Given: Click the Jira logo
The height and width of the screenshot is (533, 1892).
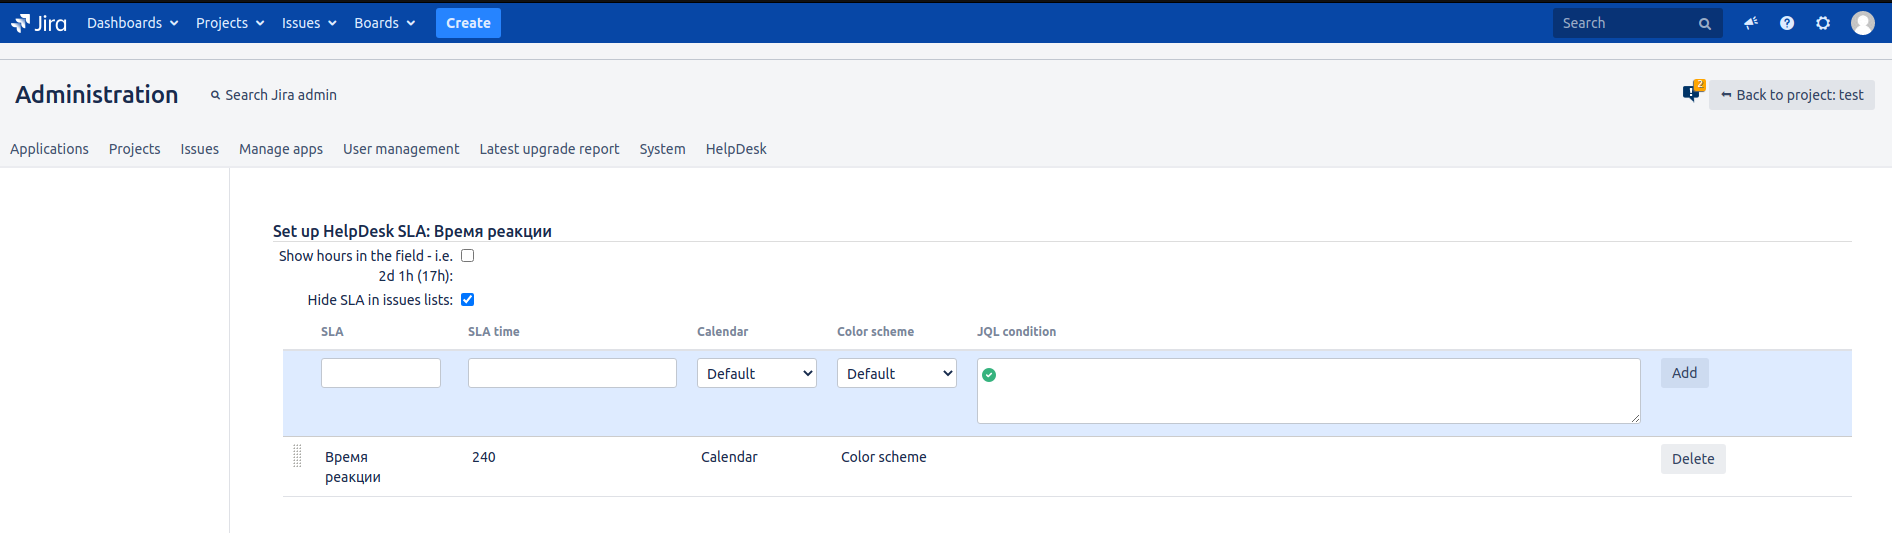Looking at the screenshot, I should click(x=39, y=23).
